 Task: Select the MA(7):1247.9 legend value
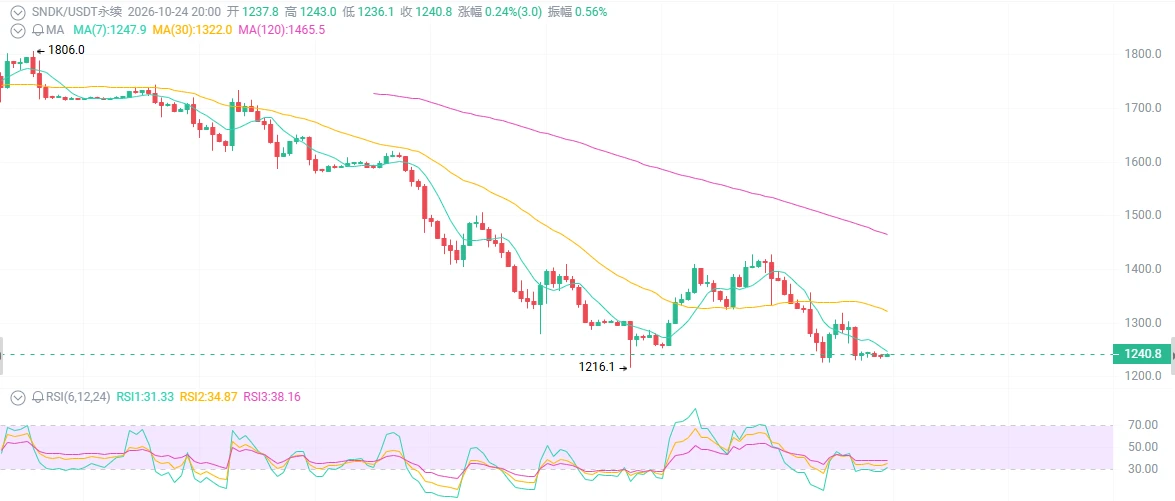point(111,30)
